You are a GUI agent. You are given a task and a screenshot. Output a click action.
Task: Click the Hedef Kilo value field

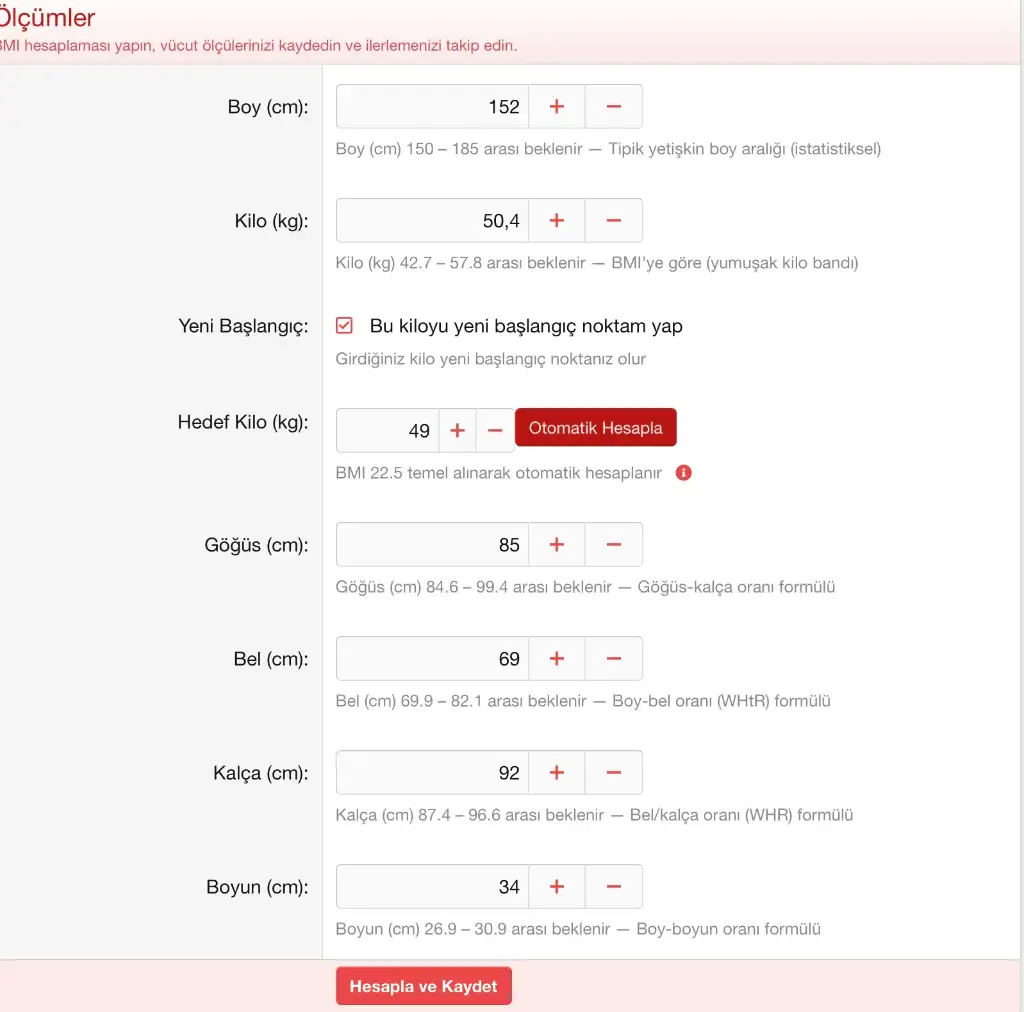tap(387, 430)
